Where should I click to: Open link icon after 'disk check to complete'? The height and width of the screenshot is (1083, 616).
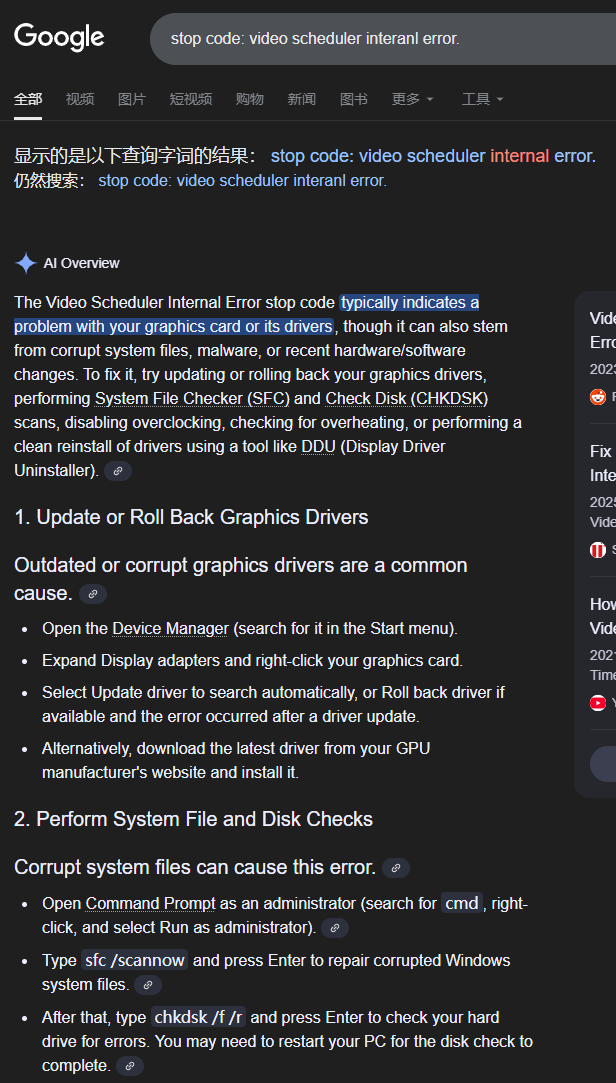(130, 1066)
